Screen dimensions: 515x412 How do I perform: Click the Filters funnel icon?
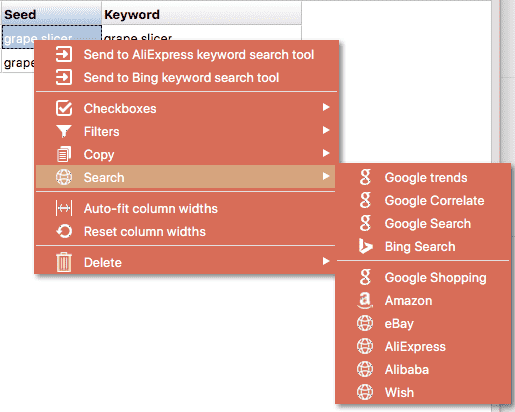pos(64,131)
